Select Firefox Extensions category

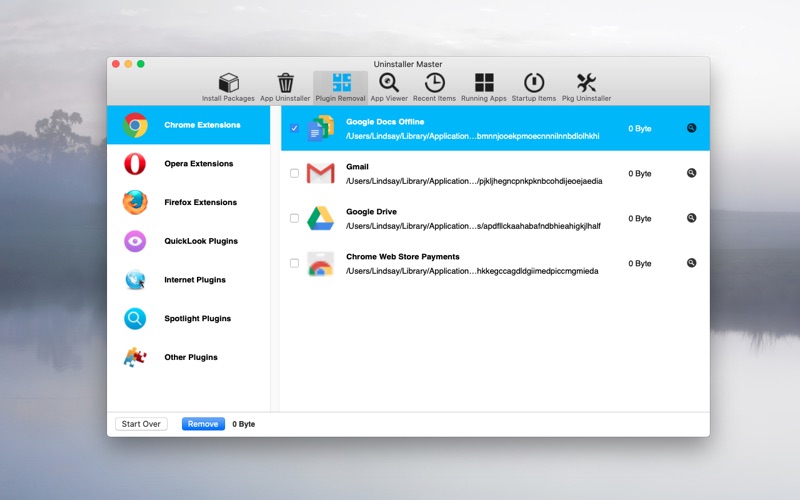(188, 203)
